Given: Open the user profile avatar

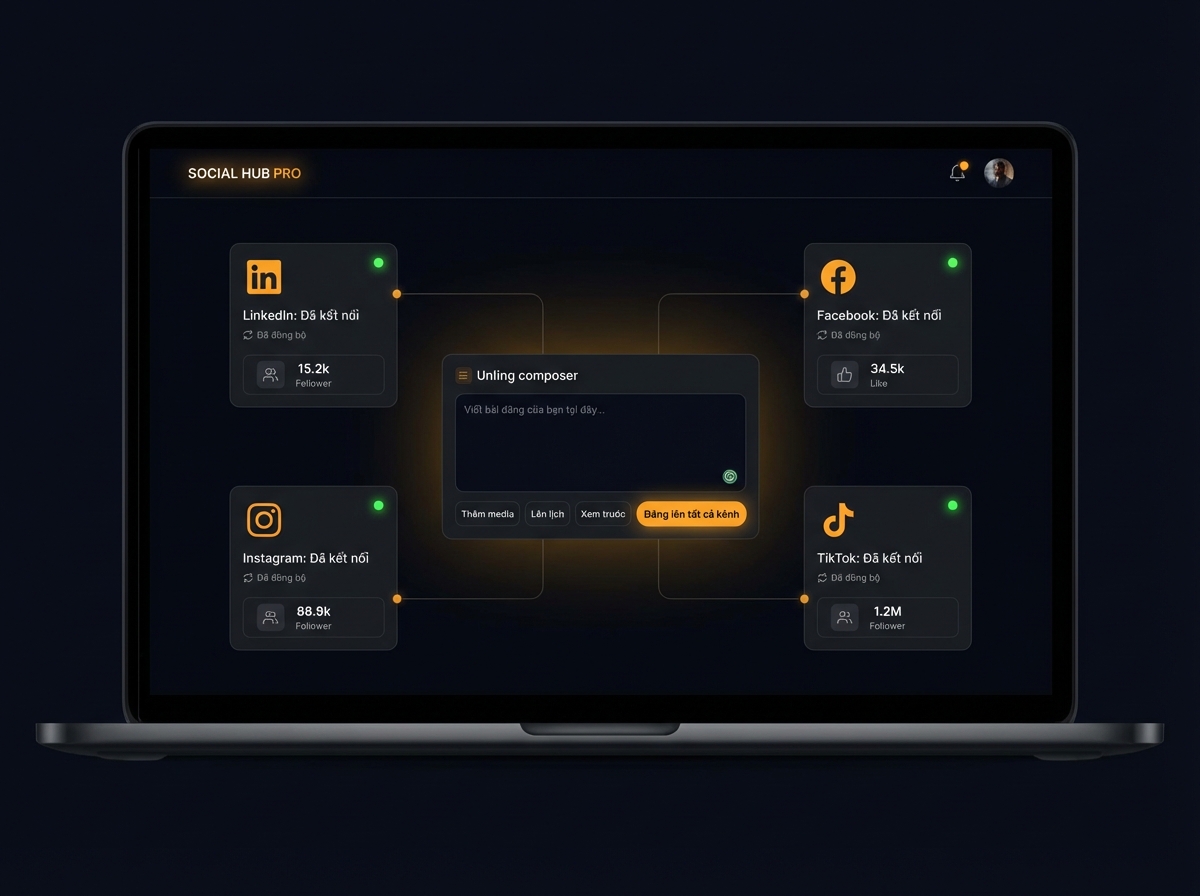Looking at the screenshot, I should 999,173.
